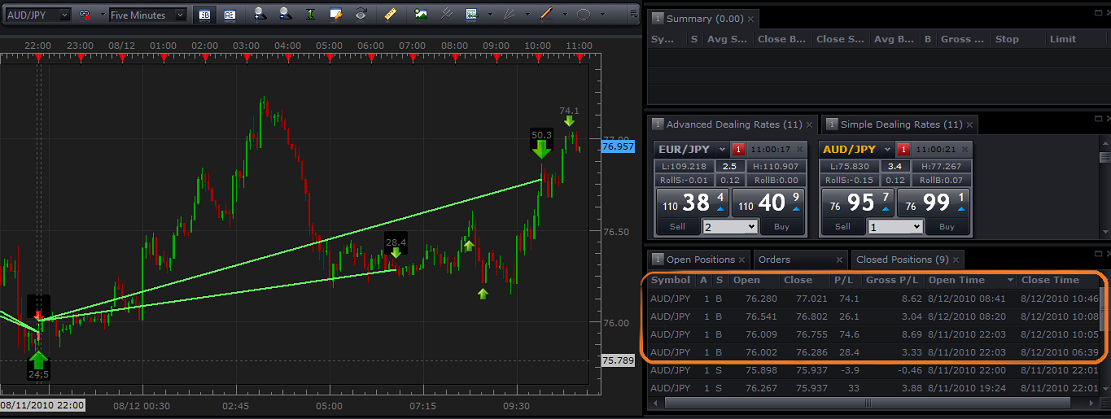Click the Close Time column header

tap(1059, 280)
